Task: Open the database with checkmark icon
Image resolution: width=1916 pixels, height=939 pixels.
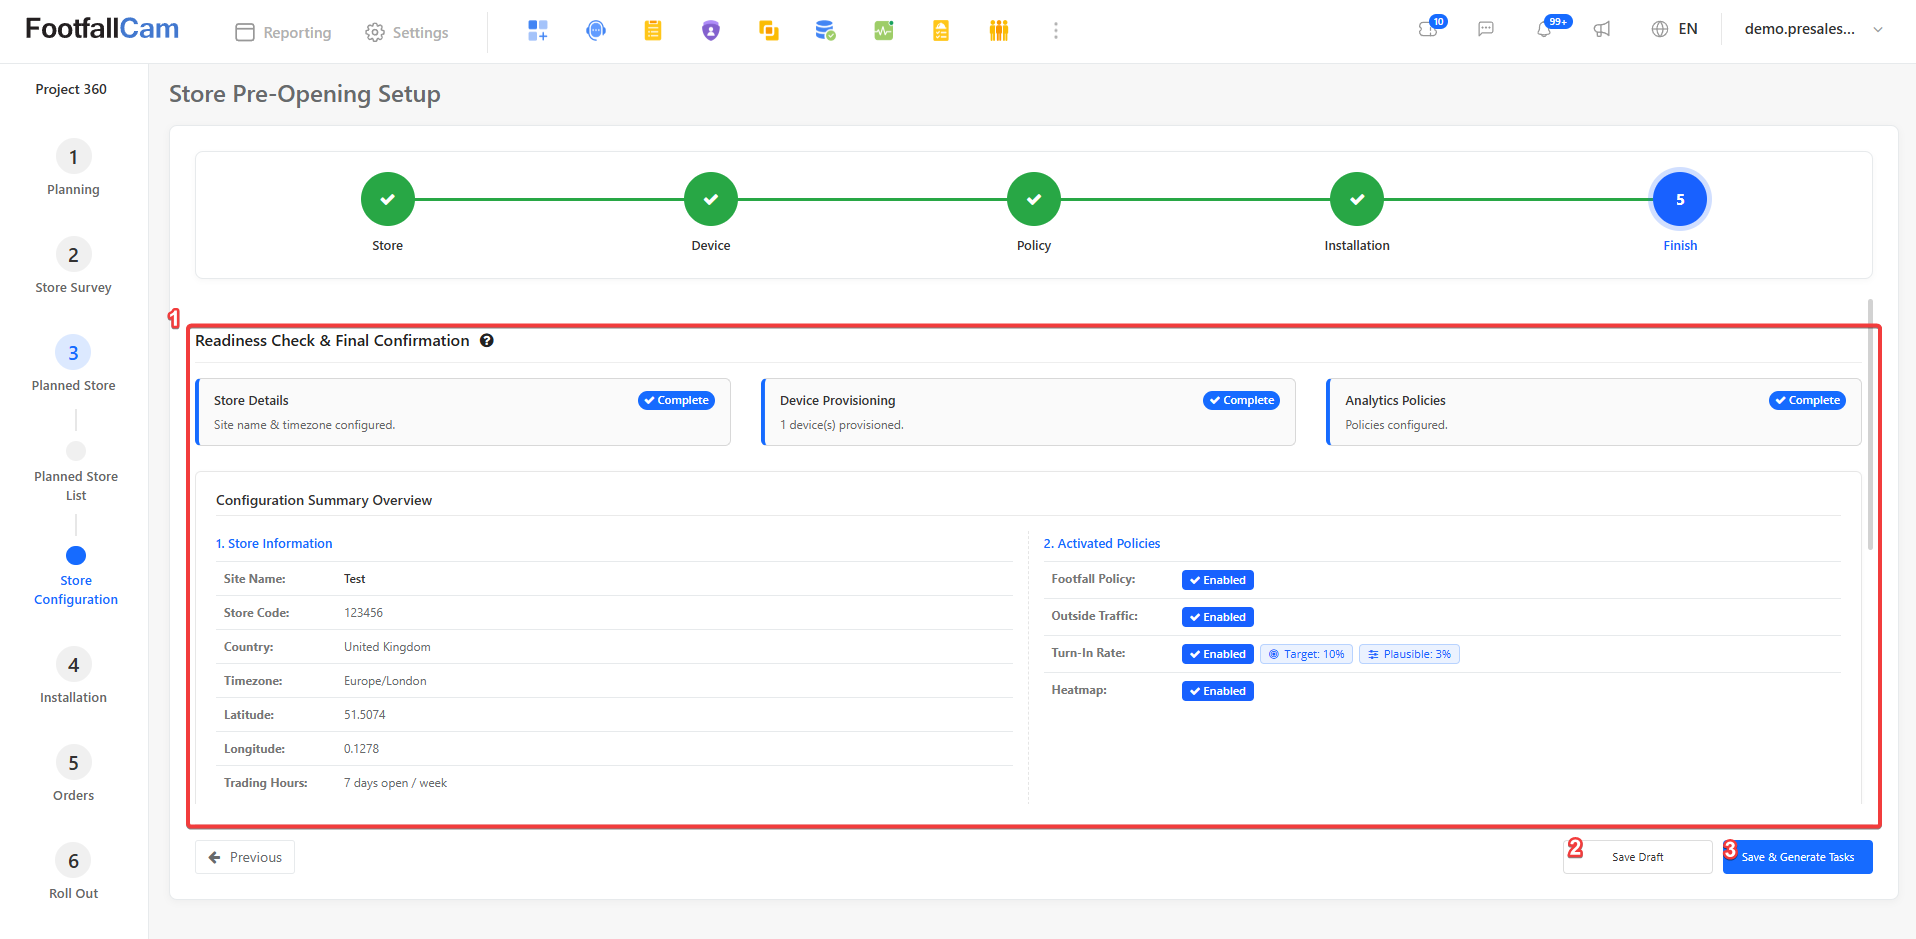Action: coord(825,31)
